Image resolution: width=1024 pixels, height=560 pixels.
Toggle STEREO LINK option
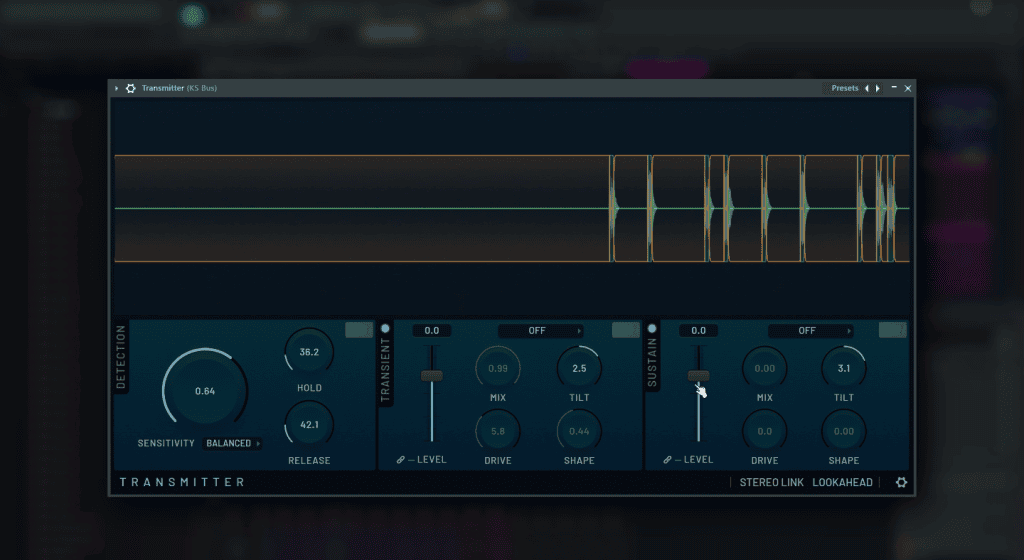[x=771, y=482]
